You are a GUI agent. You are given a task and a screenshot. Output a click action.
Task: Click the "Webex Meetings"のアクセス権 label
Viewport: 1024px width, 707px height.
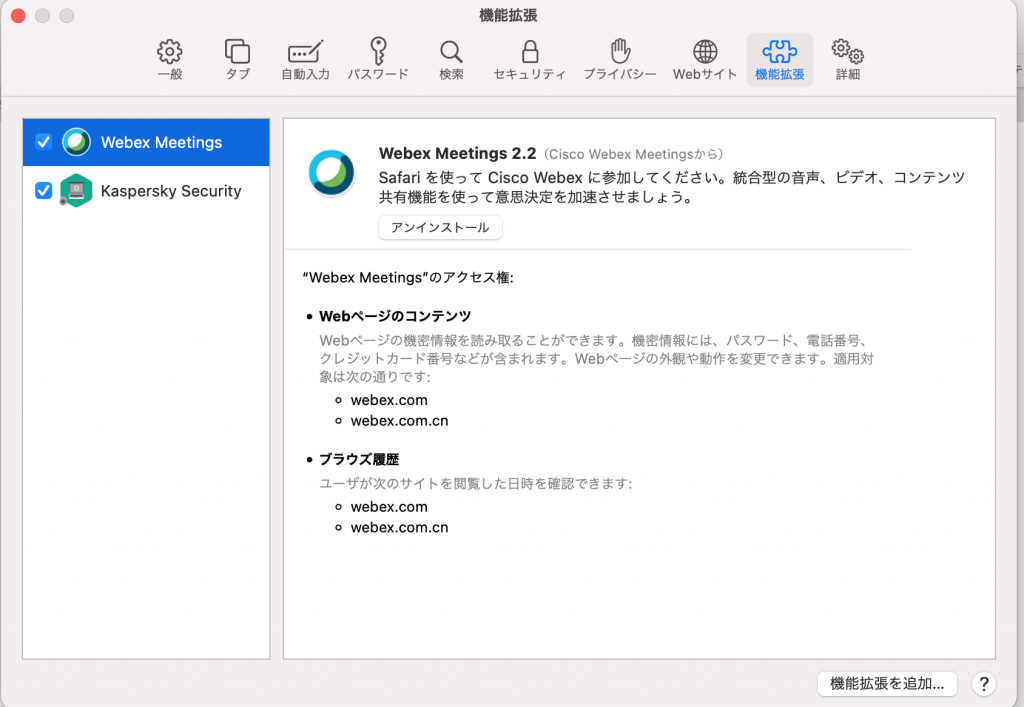408,278
